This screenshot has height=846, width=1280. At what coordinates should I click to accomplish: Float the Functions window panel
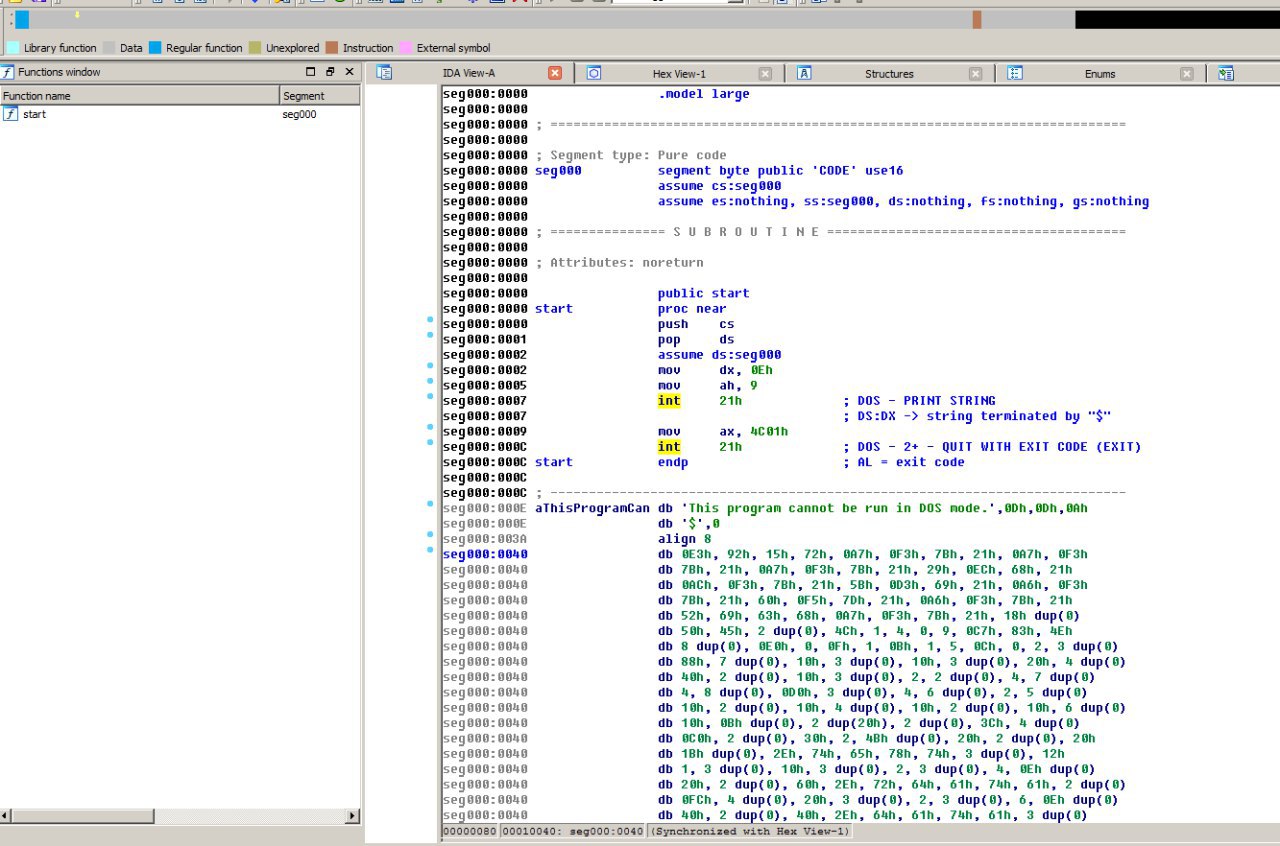pos(329,72)
